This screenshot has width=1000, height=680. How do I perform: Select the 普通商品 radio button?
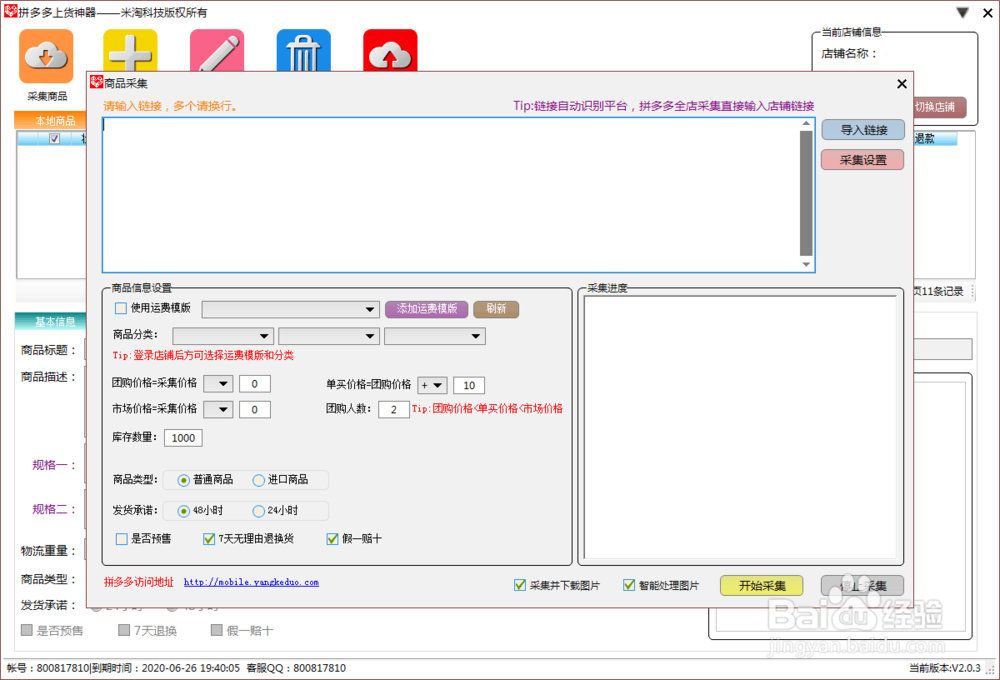(x=184, y=480)
